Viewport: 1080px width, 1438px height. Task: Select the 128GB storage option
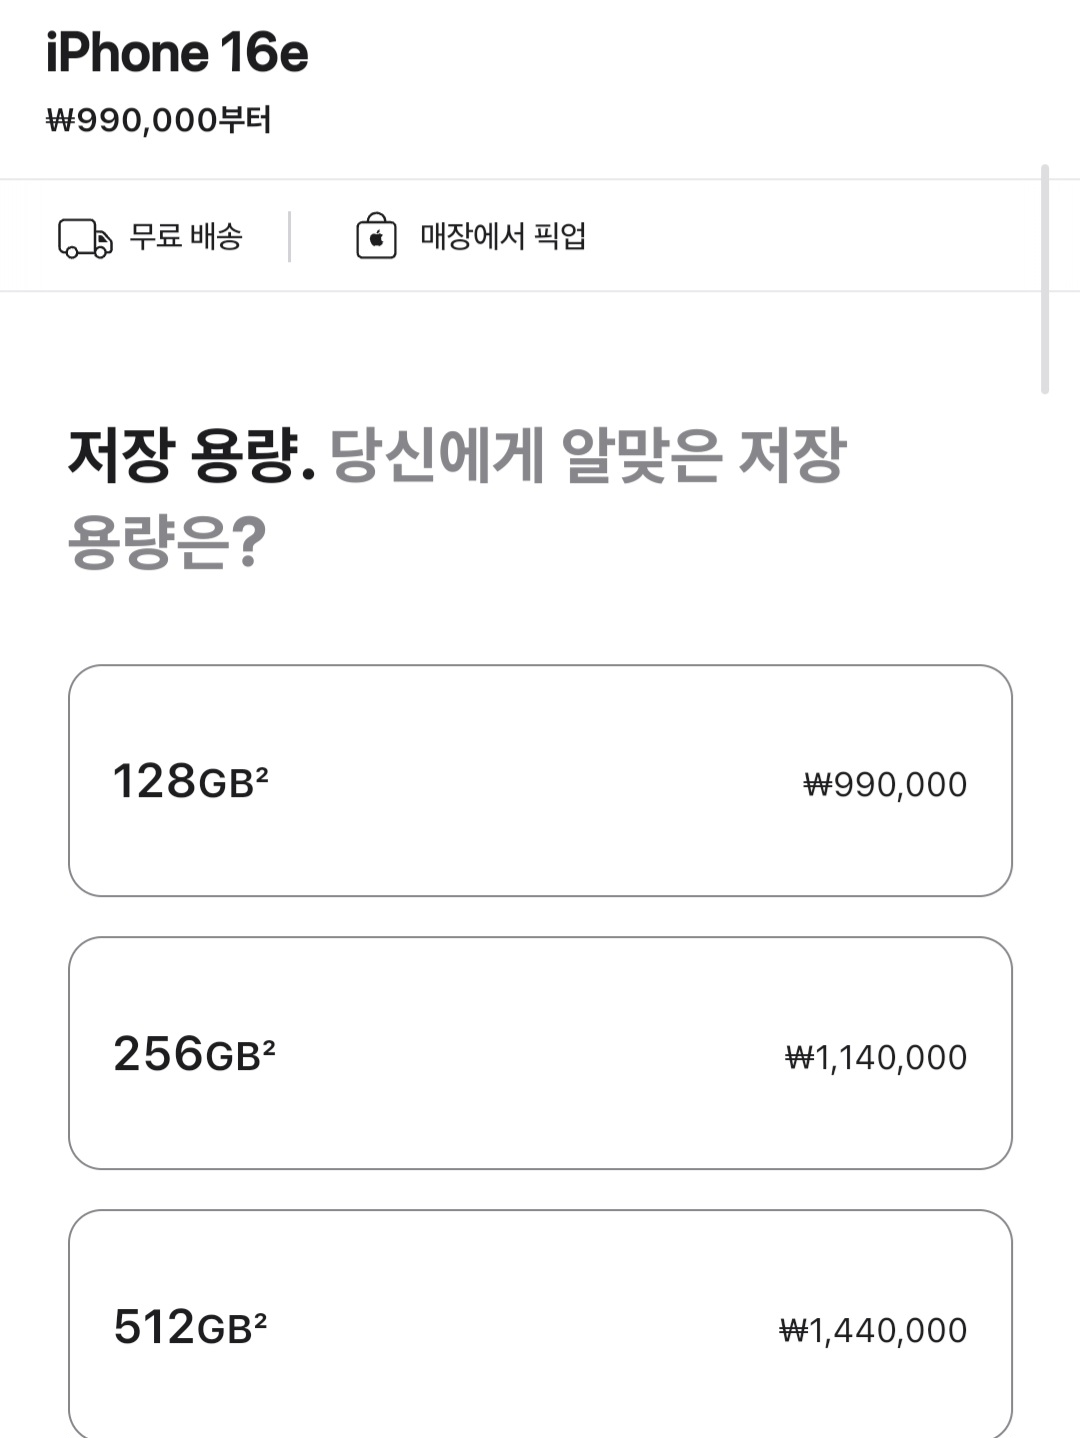[540, 781]
